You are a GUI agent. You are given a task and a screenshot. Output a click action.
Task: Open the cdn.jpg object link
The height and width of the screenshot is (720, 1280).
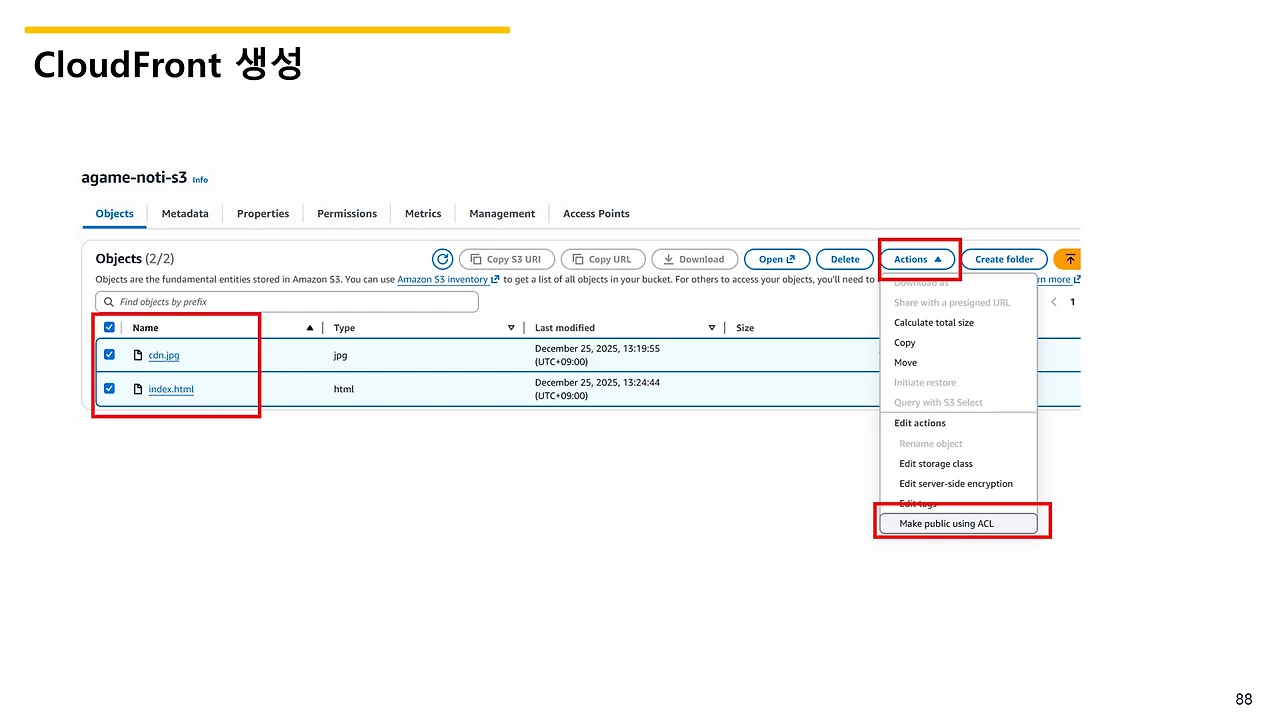[164, 355]
